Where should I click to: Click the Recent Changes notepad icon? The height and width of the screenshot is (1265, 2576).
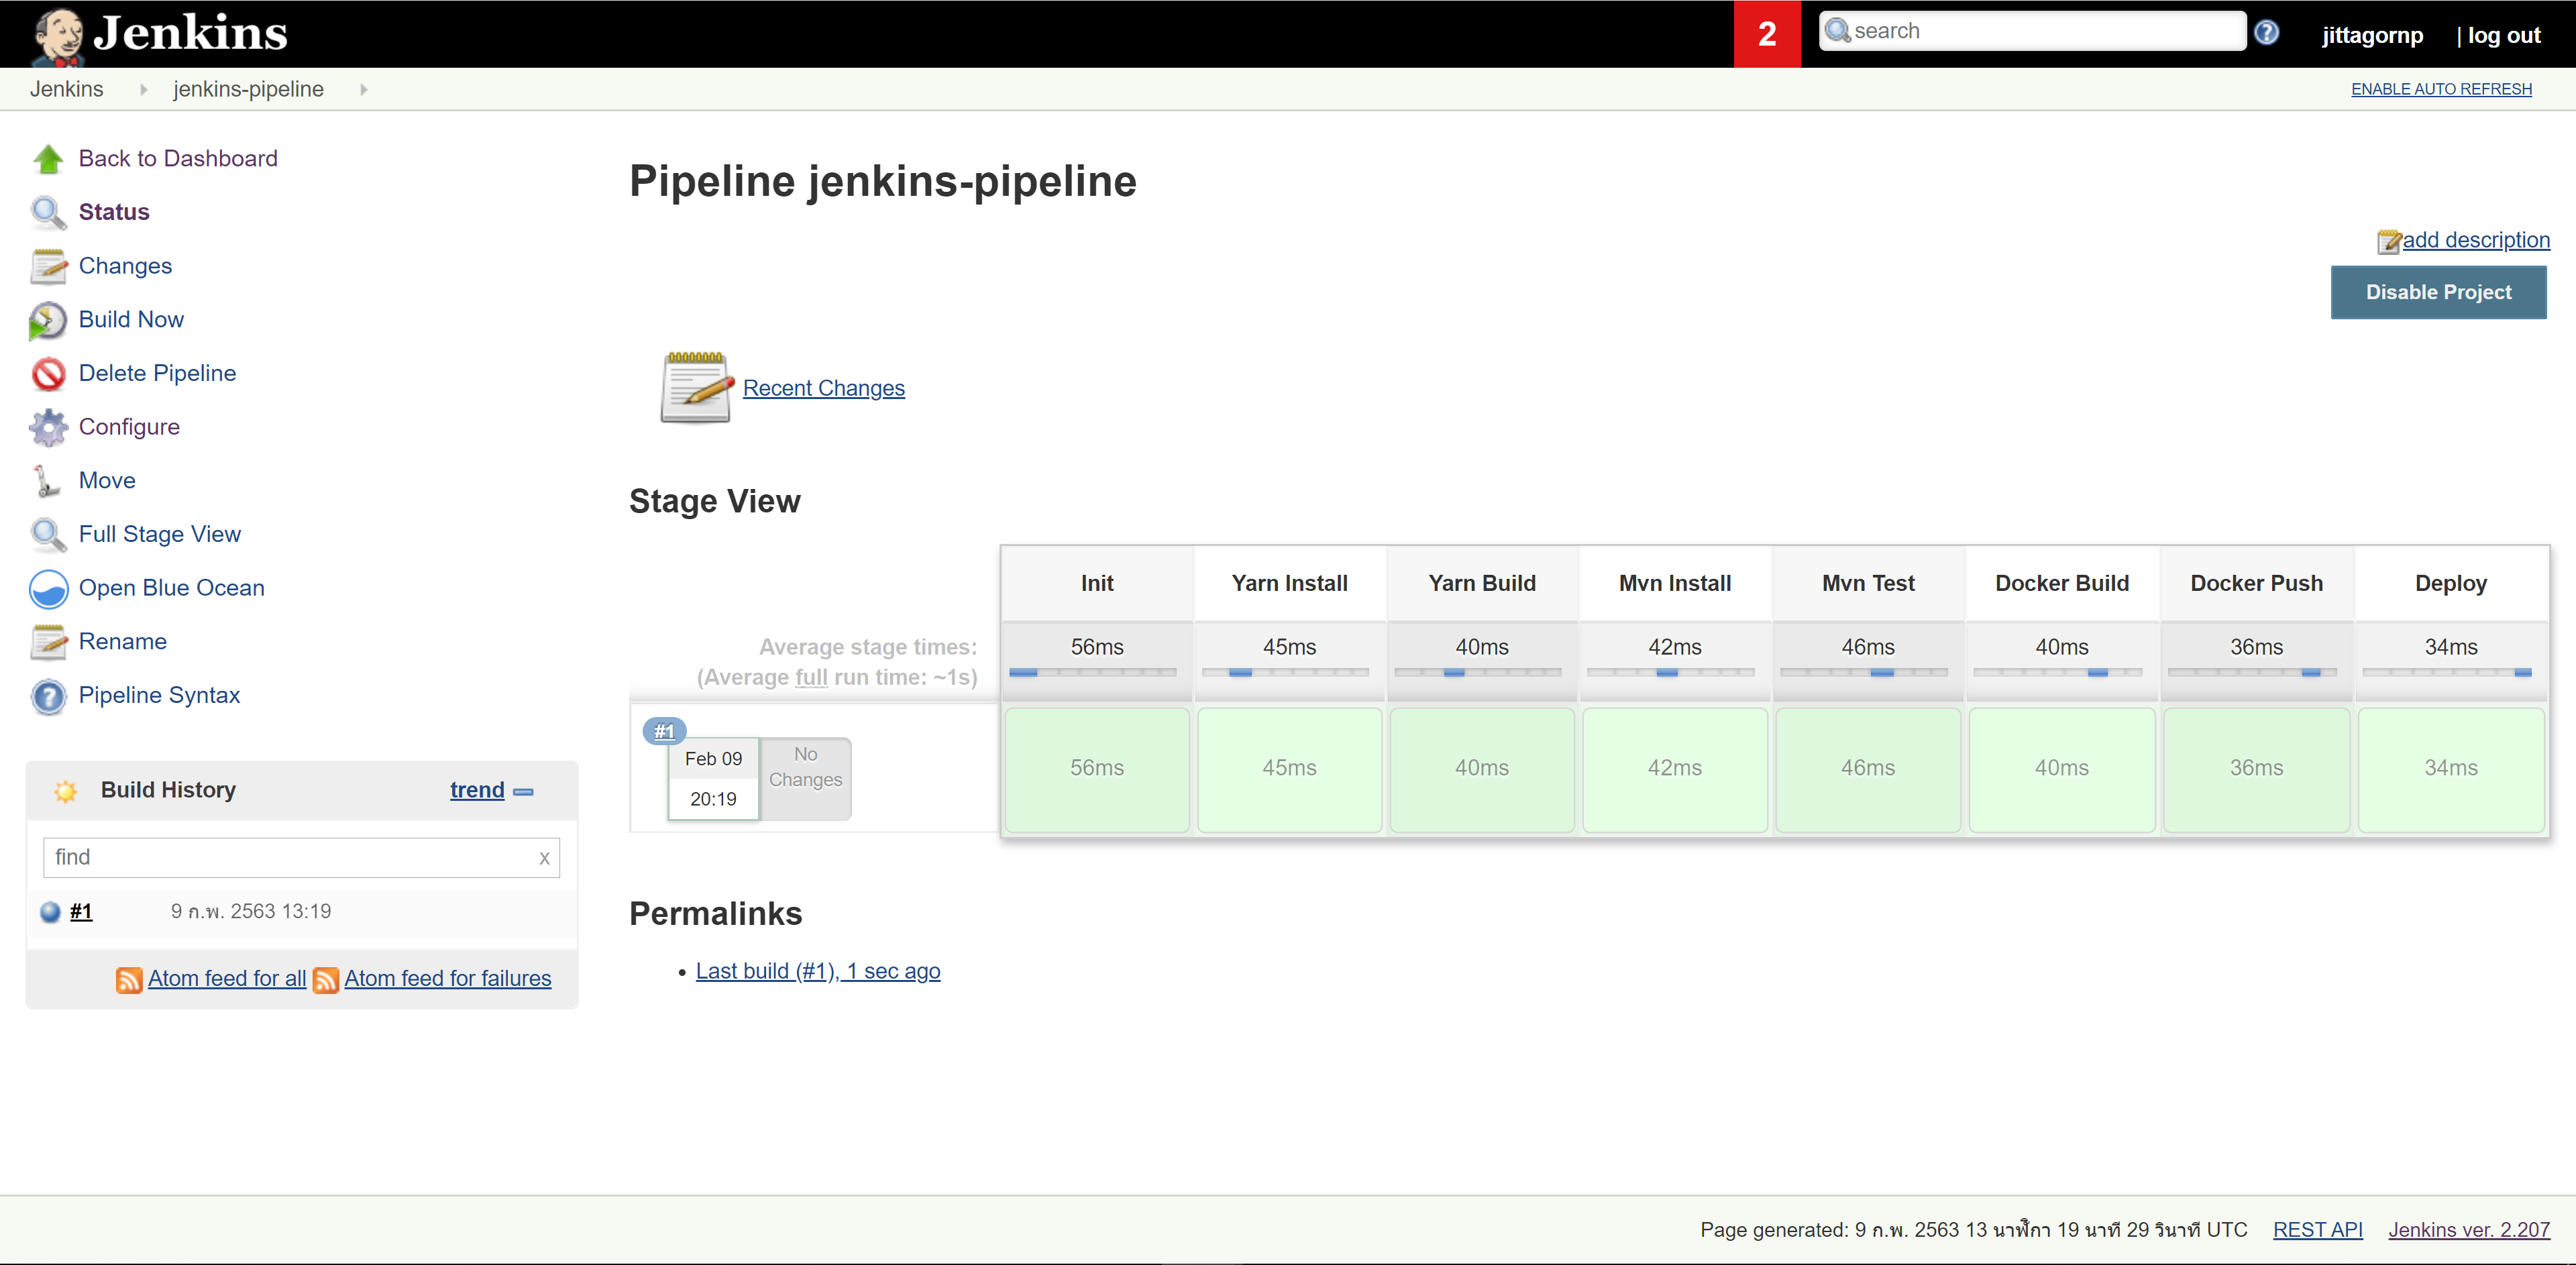(x=696, y=388)
